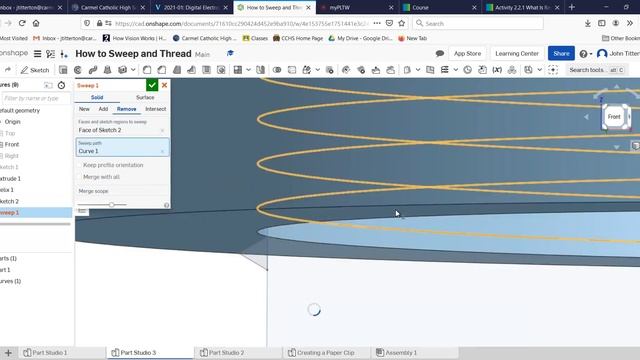Open dropdown next to Plane tool
Viewport: 640px width, 360px height.
(x=418, y=70)
